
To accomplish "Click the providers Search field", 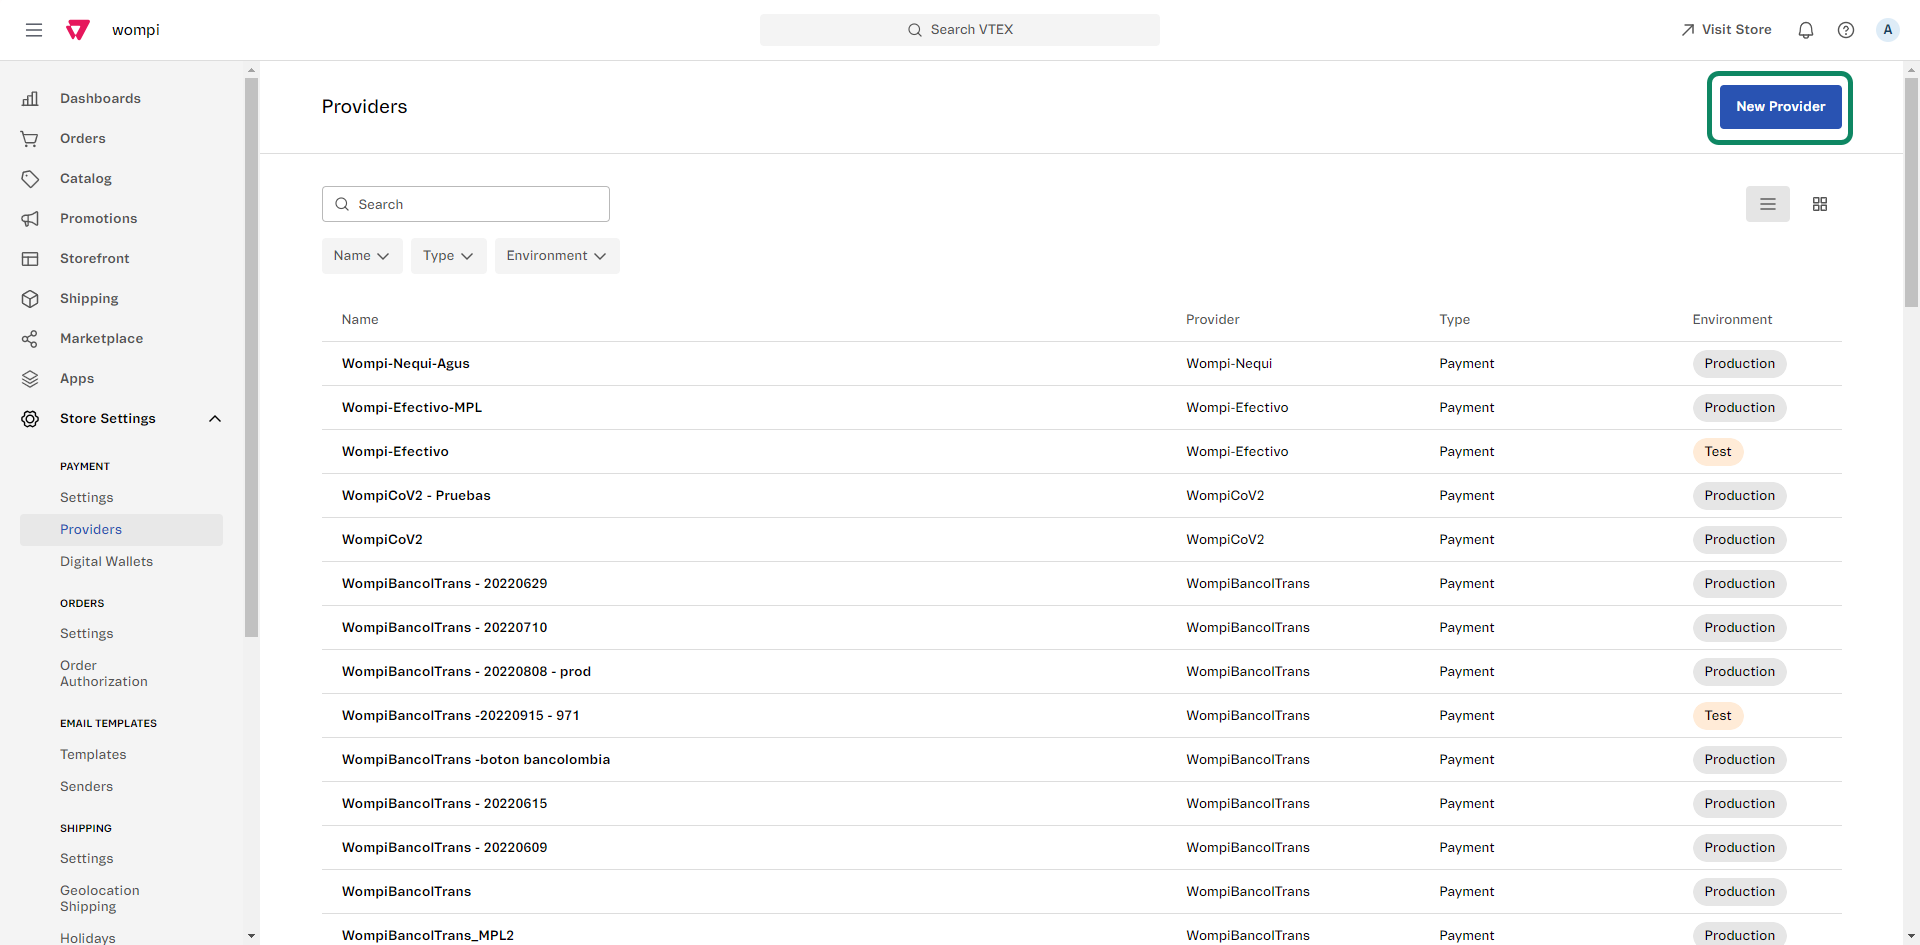I will [x=466, y=204].
